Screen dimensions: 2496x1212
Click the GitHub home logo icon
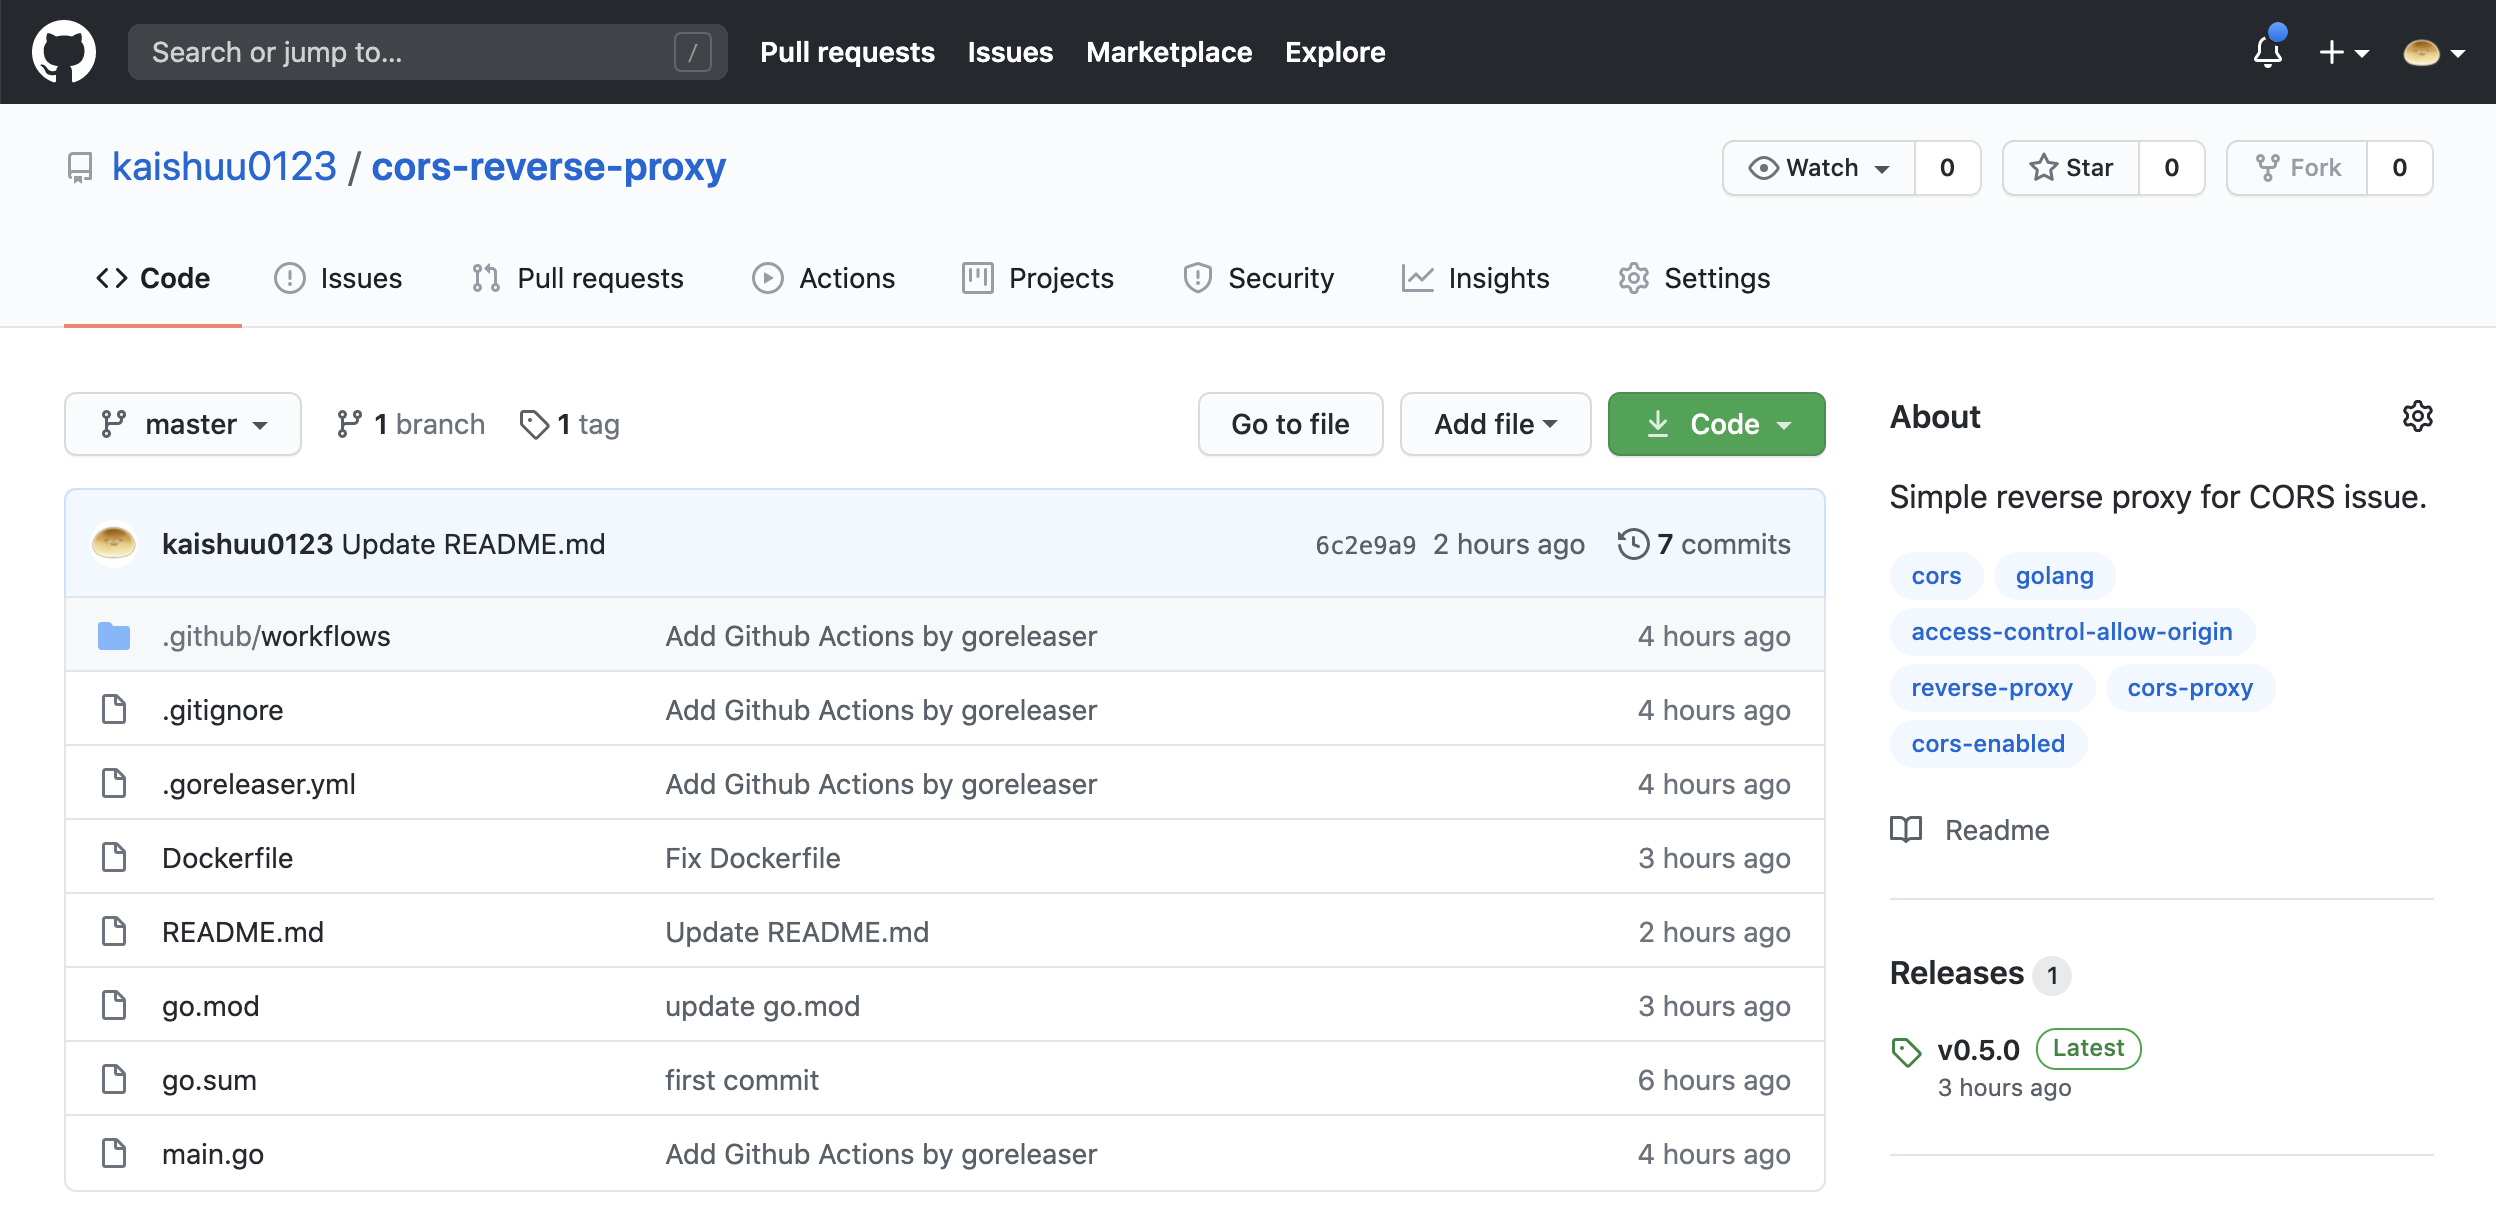[x=64, y=51]
